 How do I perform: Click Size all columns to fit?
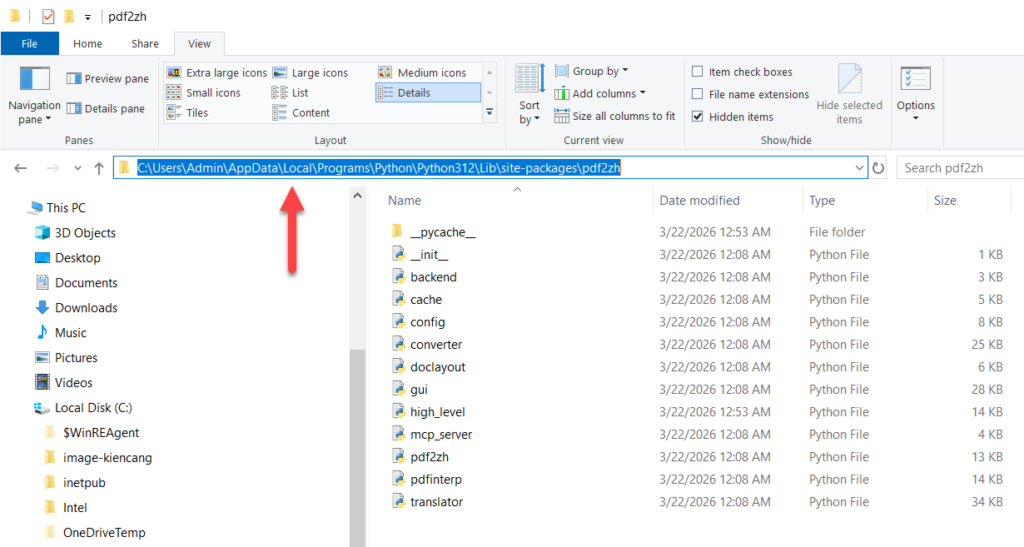pyautogui.click(x=613, y=116)
